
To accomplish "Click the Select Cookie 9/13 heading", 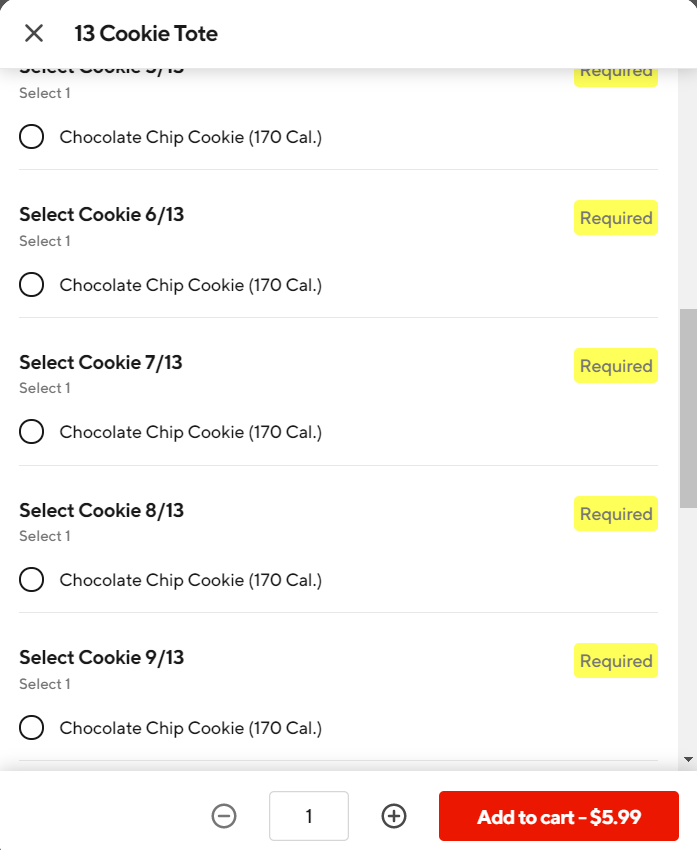I will pyautogui.click(x=102, y=658).
